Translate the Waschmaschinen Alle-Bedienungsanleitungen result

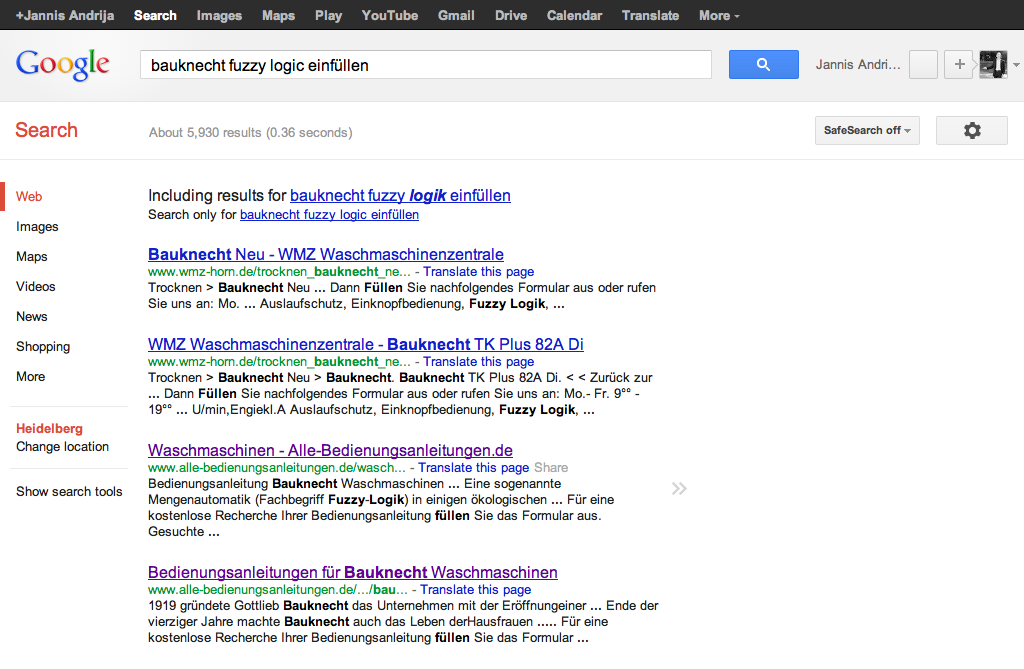[x=473, y=468]
